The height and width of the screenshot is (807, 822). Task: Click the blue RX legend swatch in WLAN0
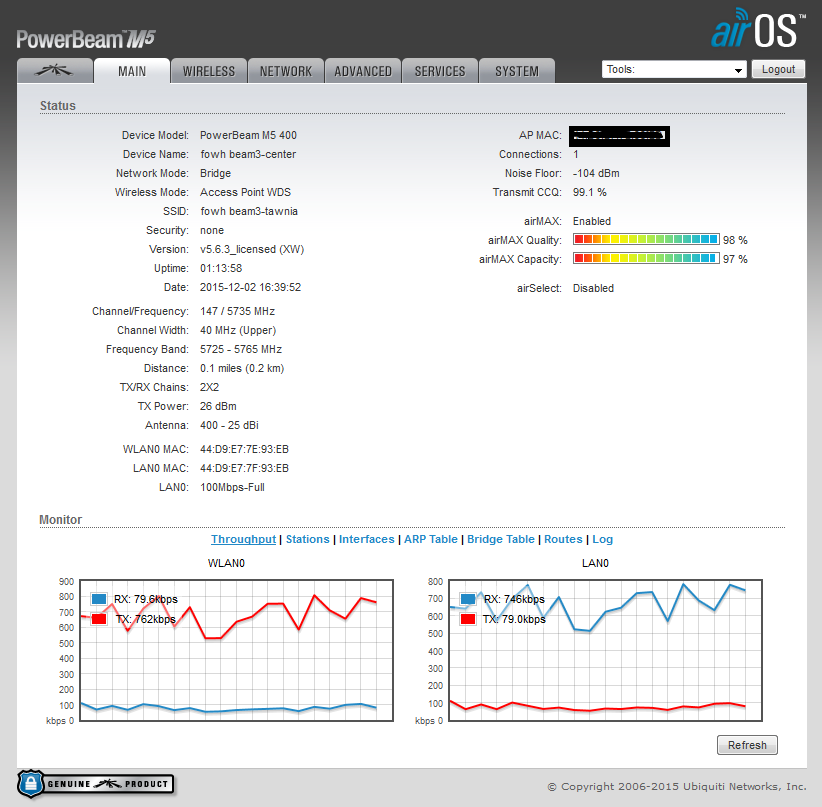click(99, 599)
